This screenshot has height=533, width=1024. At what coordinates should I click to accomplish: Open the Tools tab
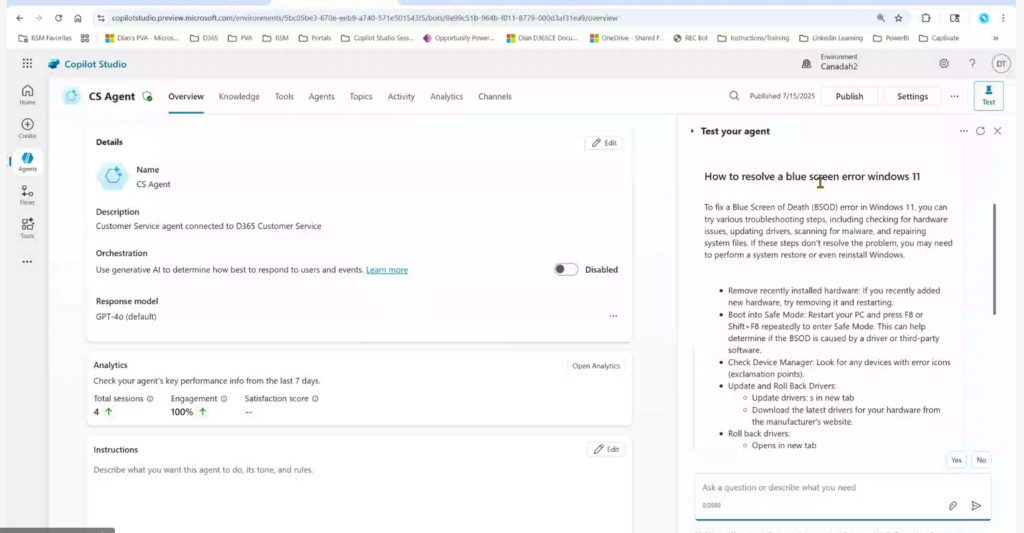pos(284,96)
